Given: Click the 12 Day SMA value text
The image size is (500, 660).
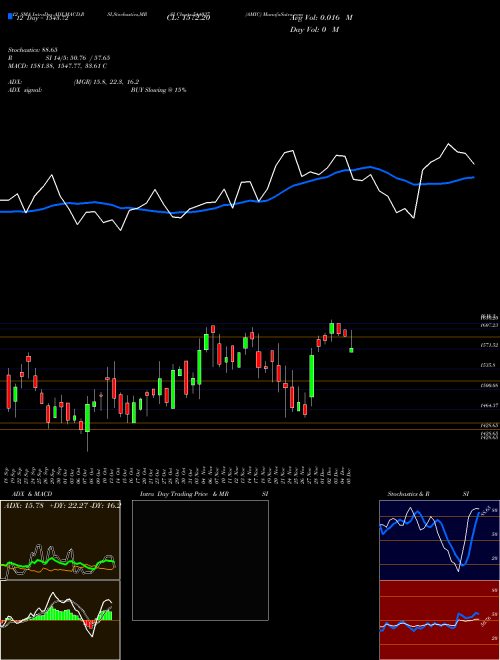Looking at the screenshot, I should click(42, 18).
